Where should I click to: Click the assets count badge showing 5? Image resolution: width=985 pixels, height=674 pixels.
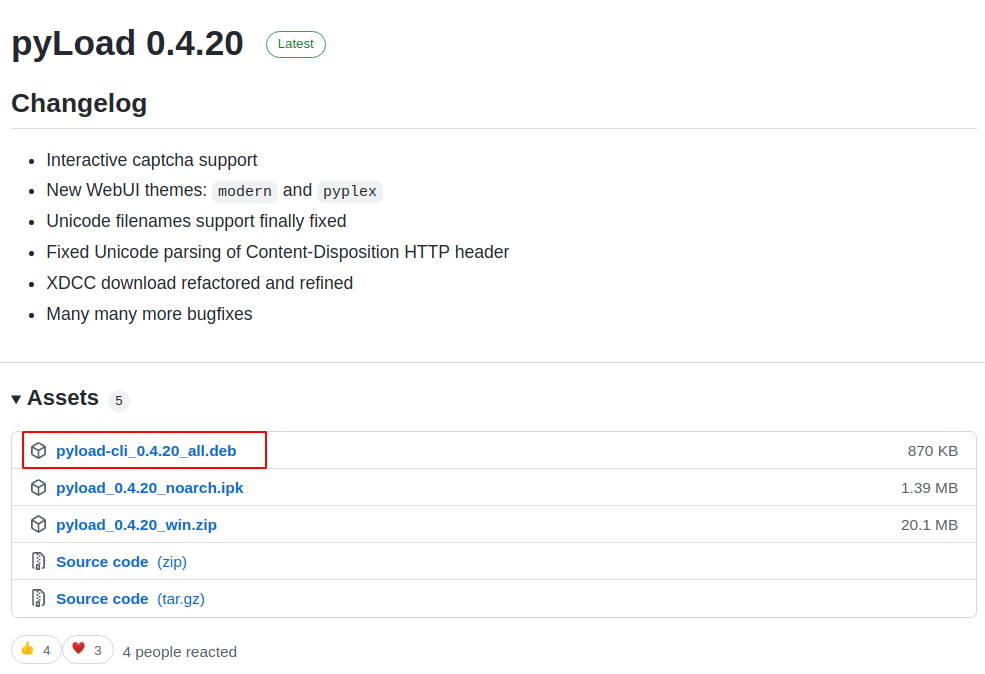click(x=118, y=400)
